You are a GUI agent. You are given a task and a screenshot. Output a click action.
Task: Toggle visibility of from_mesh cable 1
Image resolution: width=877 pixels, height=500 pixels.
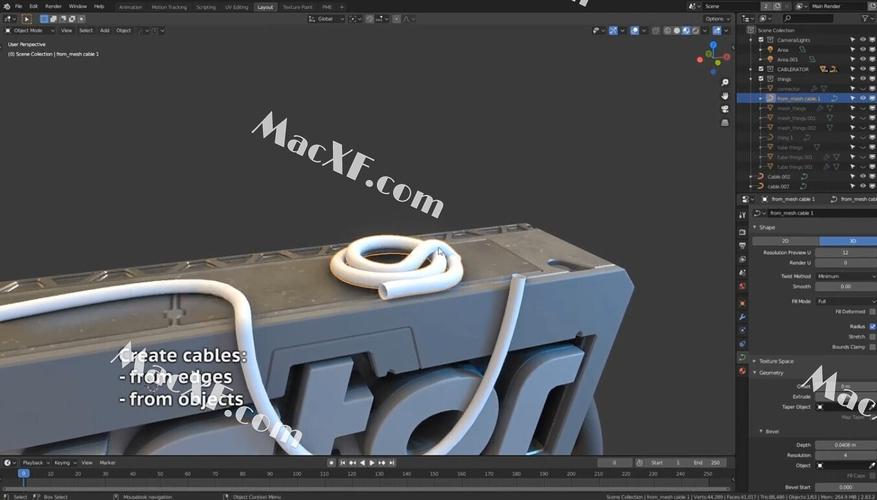[x=862, y=98]
